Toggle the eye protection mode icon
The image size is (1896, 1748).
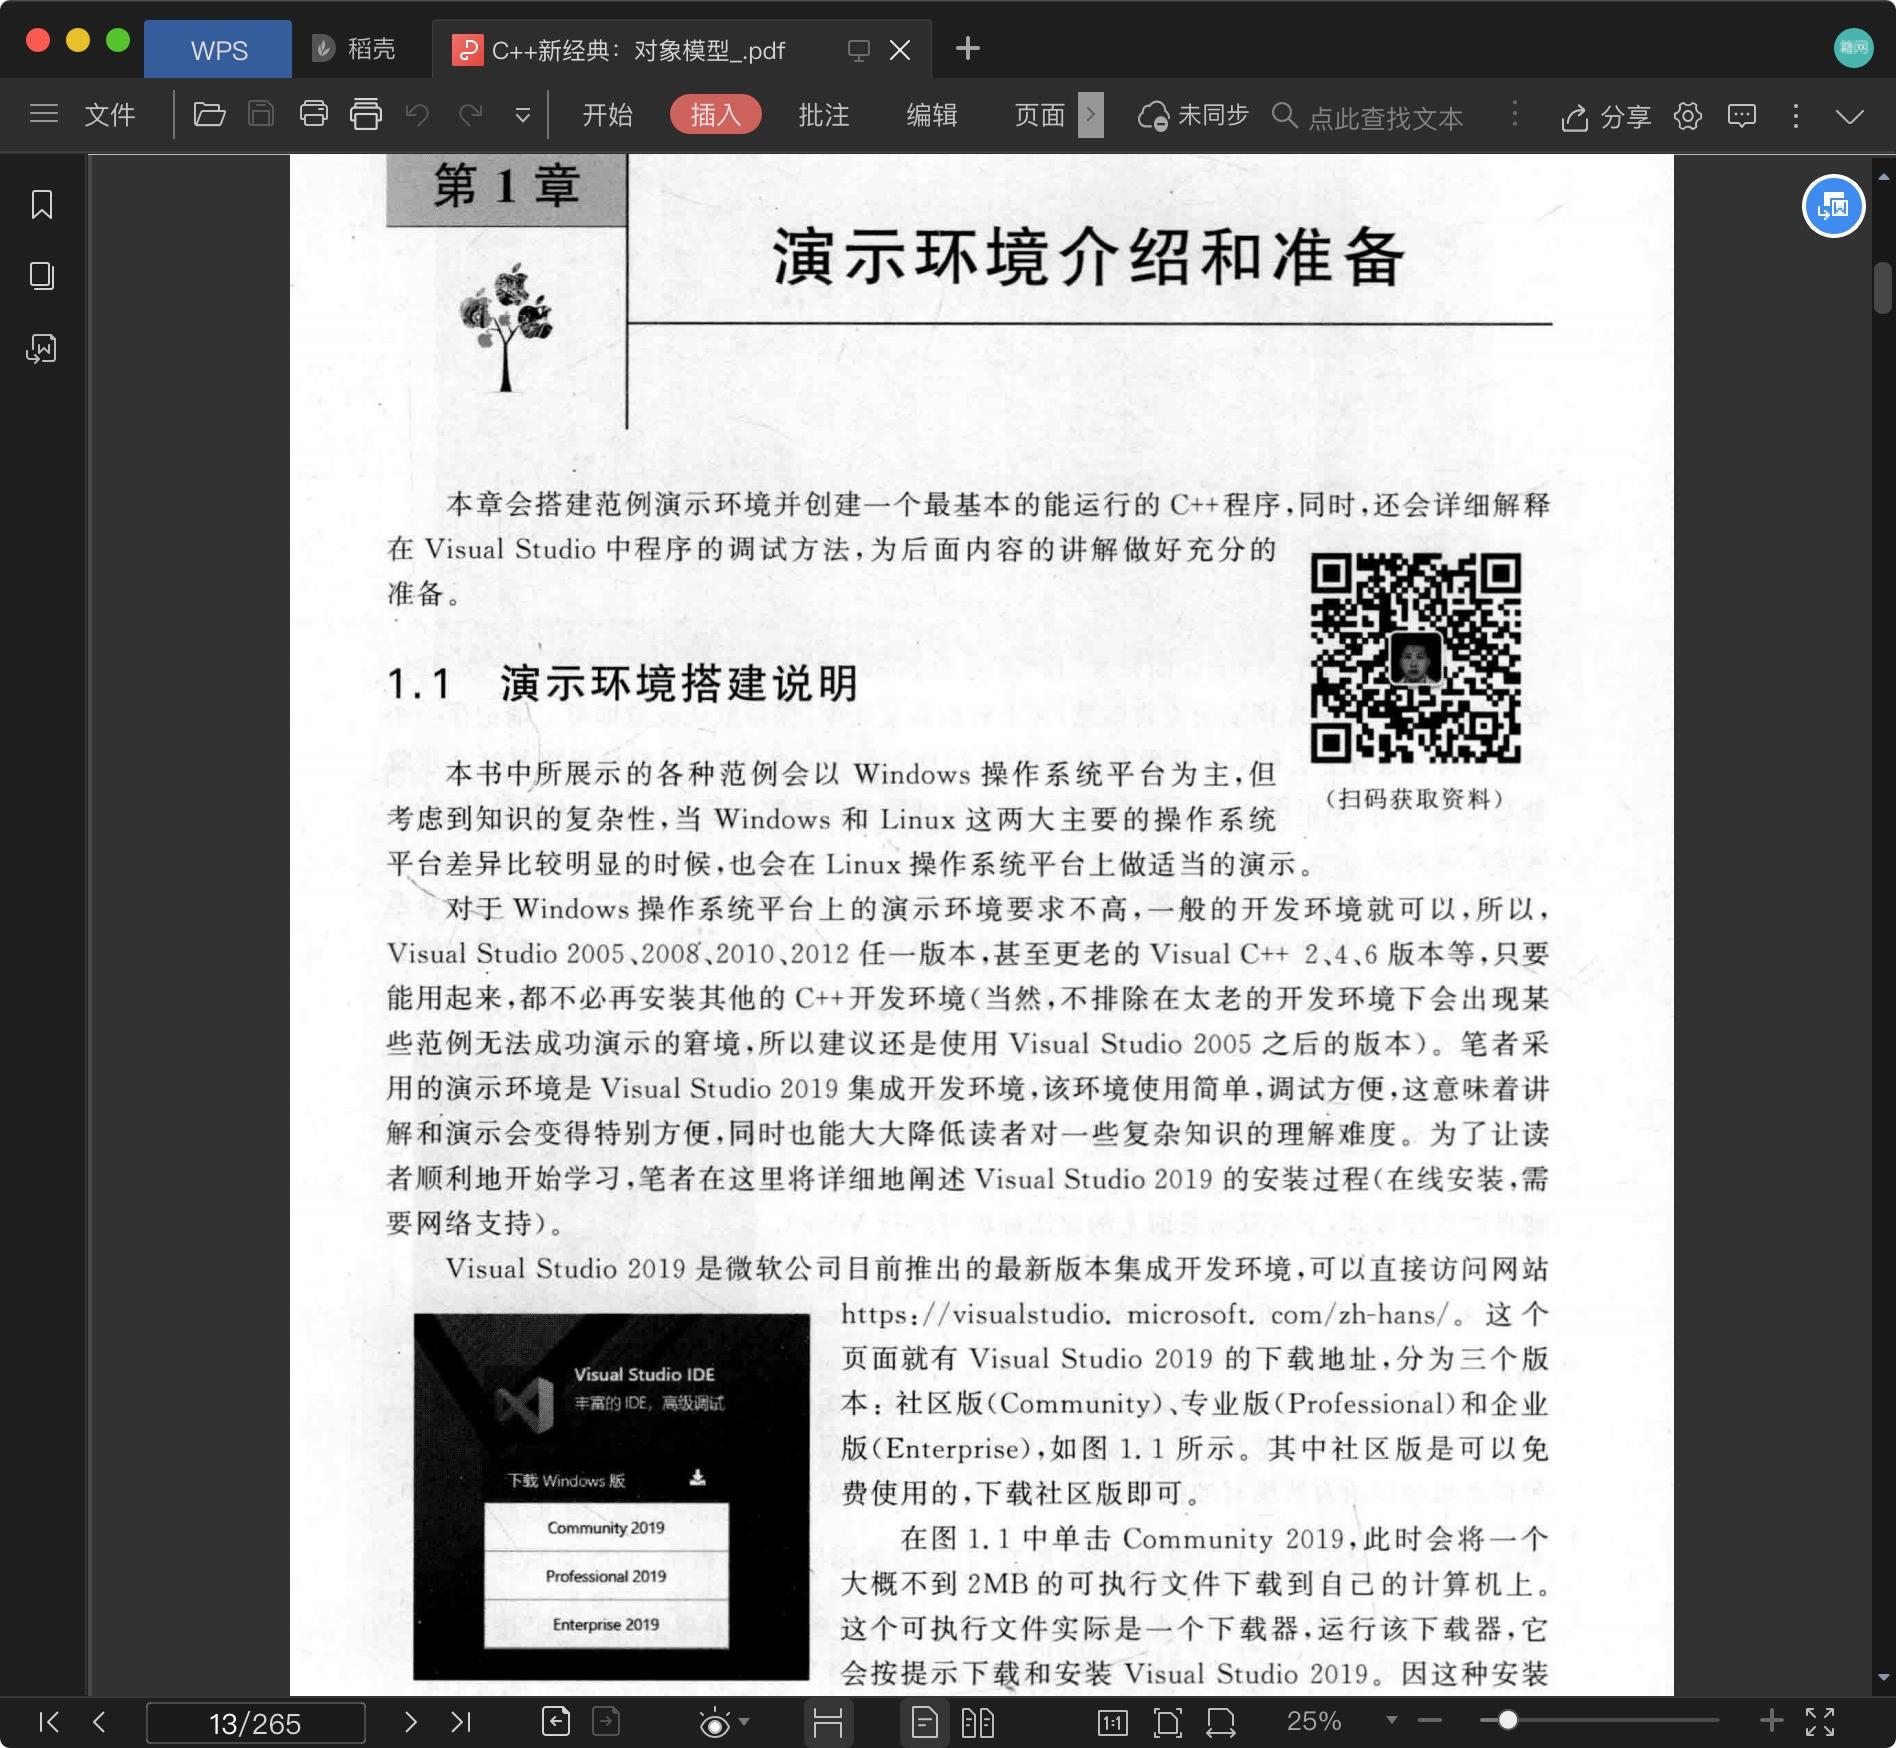click(714, 1723)
